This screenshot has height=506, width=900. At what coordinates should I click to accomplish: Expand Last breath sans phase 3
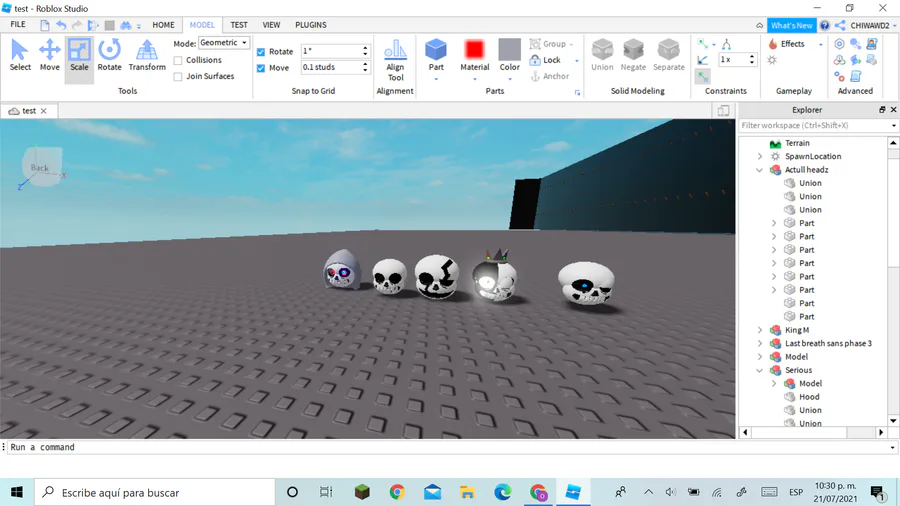(x=760, y=343)
